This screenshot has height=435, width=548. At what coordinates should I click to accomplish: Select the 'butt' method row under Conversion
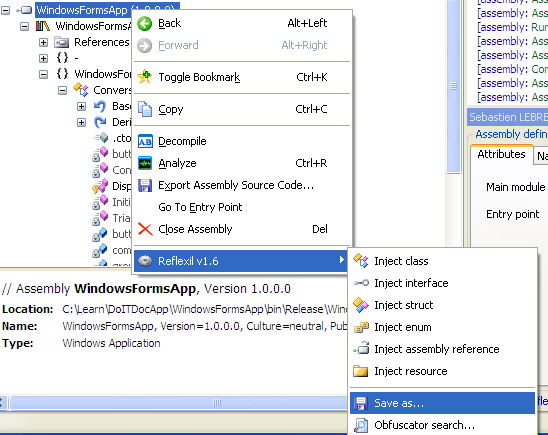click(x=112, y=154)
